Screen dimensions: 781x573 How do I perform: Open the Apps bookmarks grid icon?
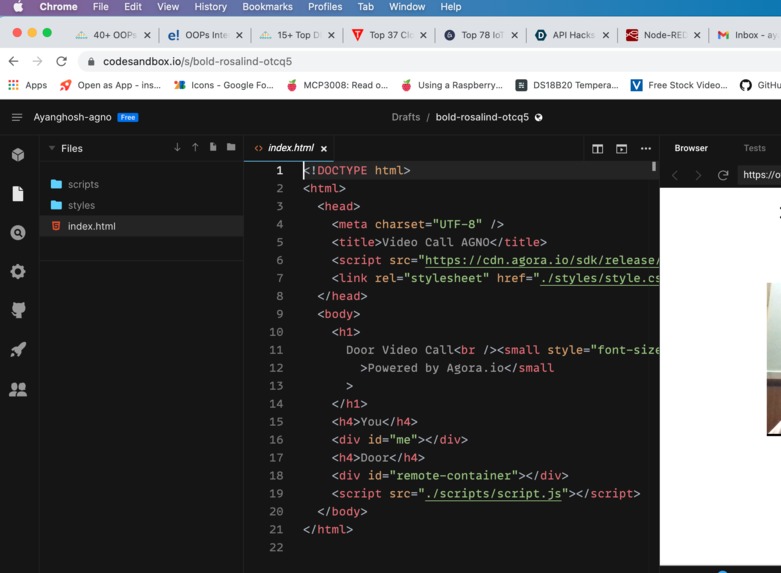(x=13, y=85)
